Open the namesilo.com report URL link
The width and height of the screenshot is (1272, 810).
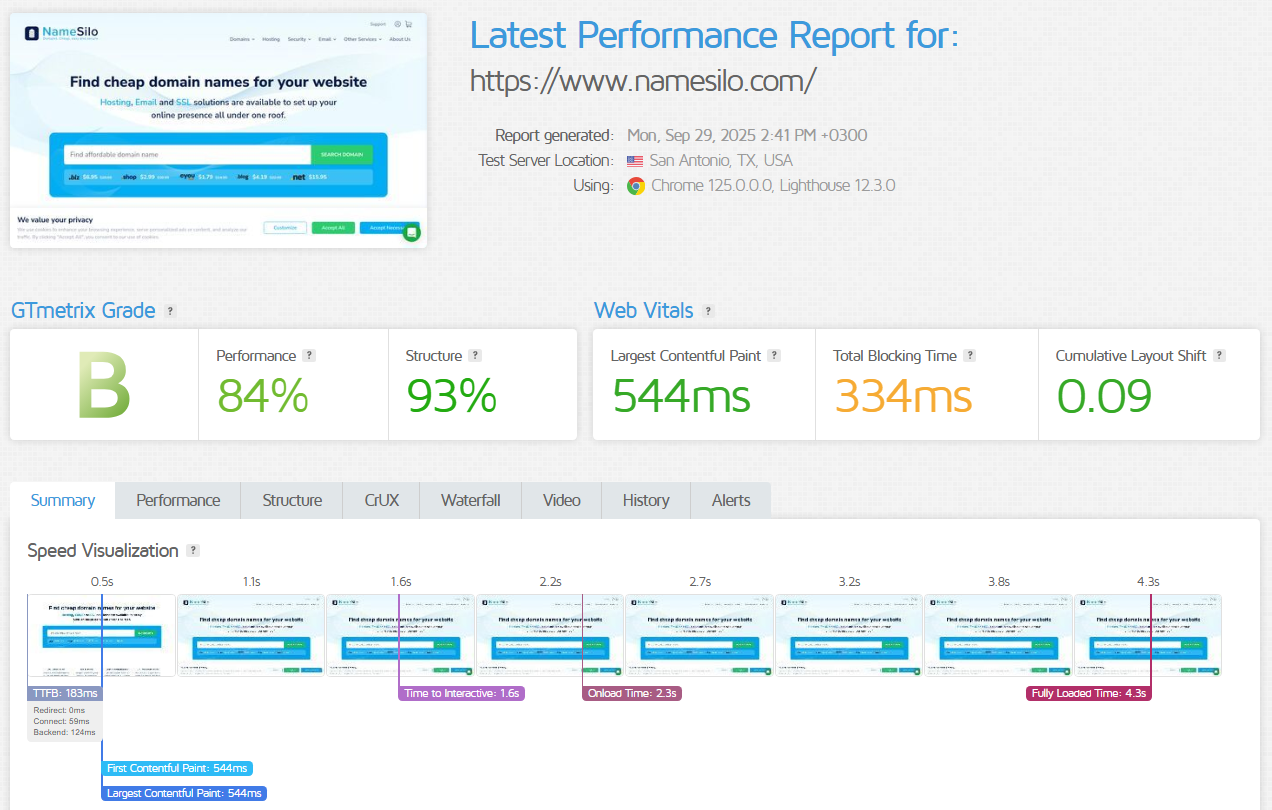tap(643, 80)
